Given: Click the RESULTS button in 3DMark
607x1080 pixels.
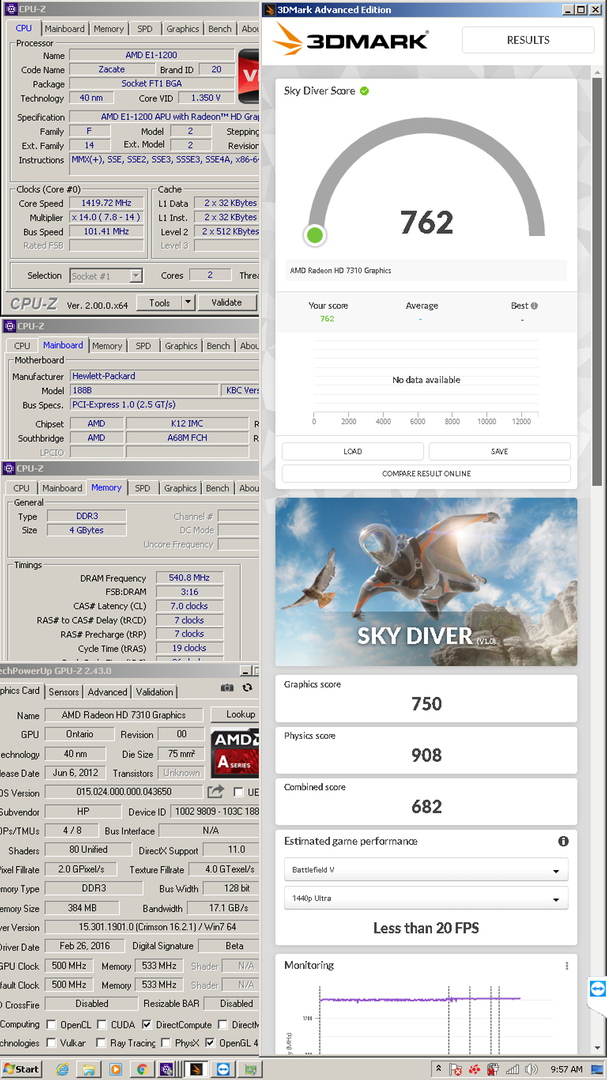Looking at the screenshot, I should pyautogui.click(x=528, y=40).
